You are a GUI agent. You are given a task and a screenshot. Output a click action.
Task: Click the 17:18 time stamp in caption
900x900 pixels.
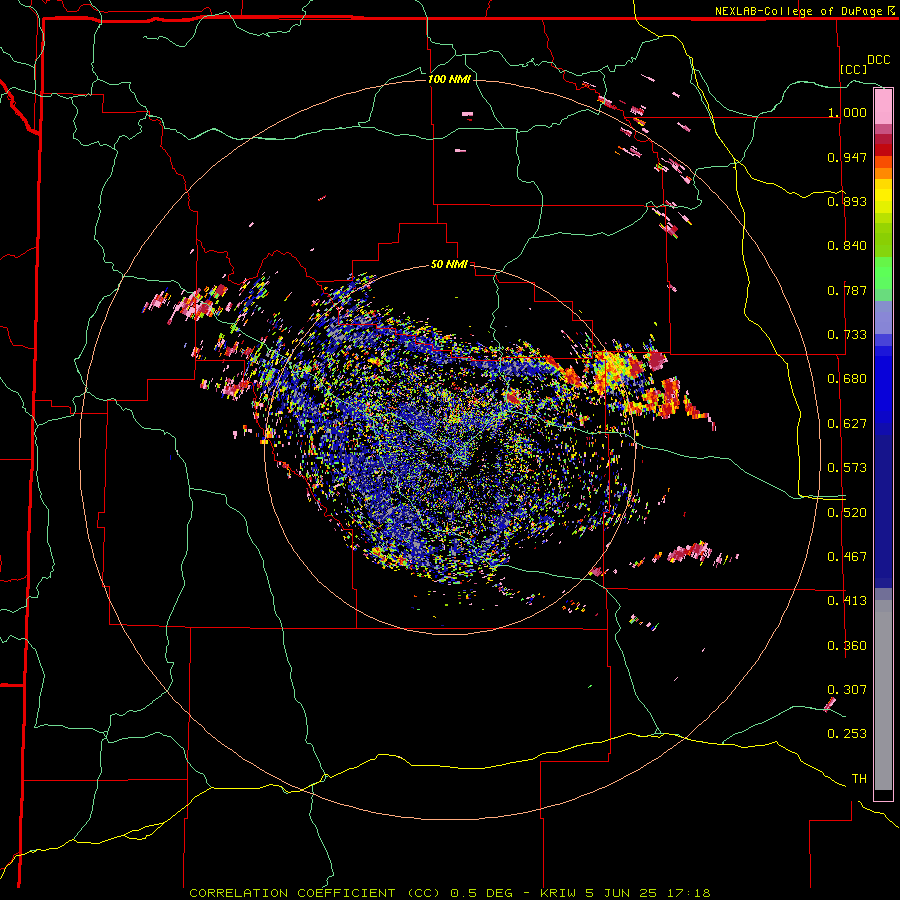[x=689, y=893]
